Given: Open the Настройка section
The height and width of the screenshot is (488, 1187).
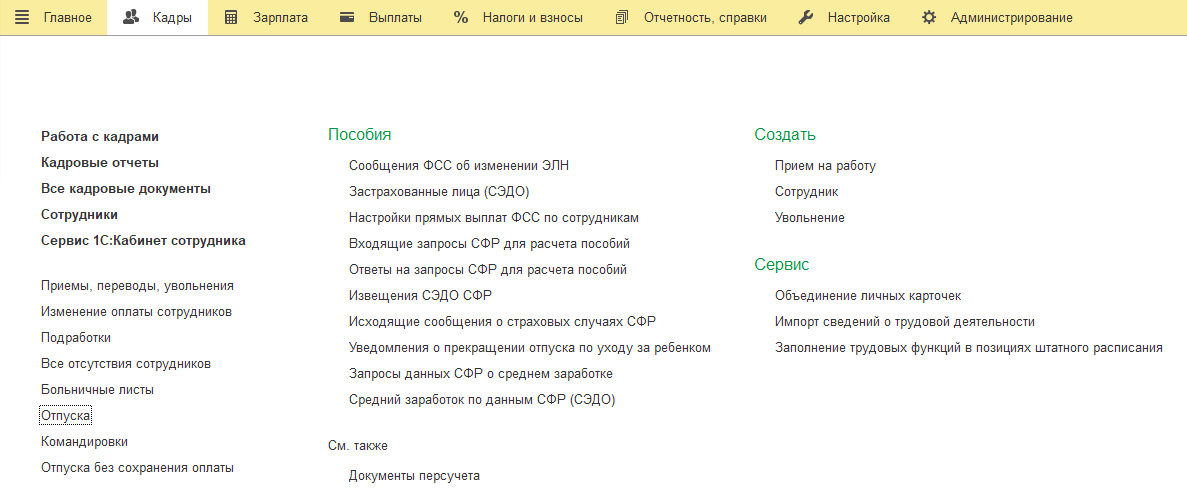Looking at the screenshot, I should click(858, 17).
